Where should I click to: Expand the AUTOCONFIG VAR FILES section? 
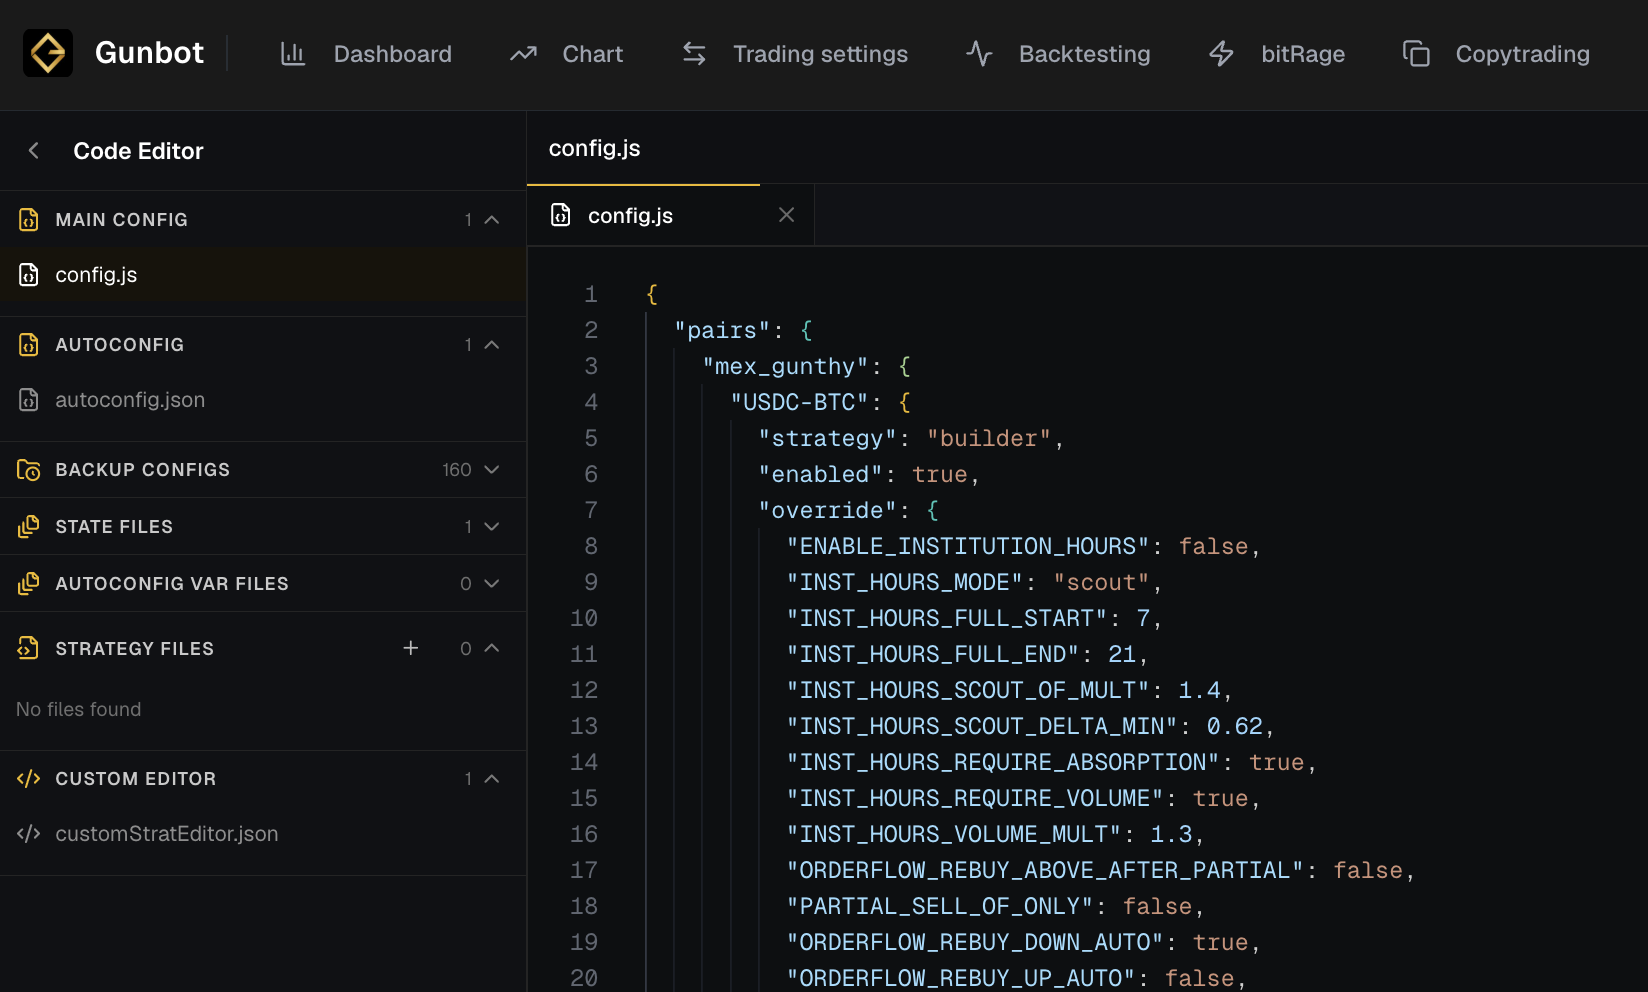492,584
